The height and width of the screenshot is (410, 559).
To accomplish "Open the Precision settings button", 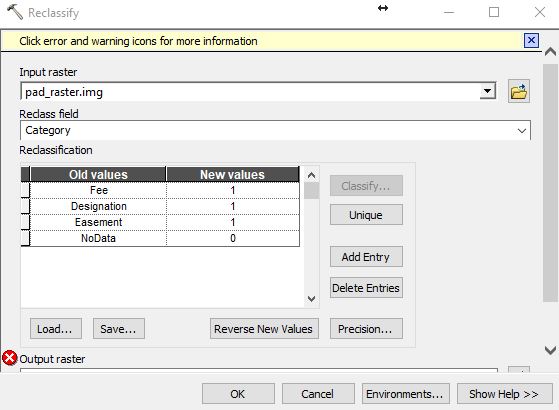I will [366, 329].
